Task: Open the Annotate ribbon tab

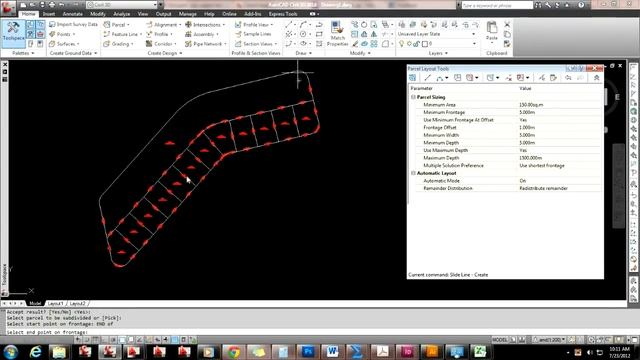Action: point(73,14)
